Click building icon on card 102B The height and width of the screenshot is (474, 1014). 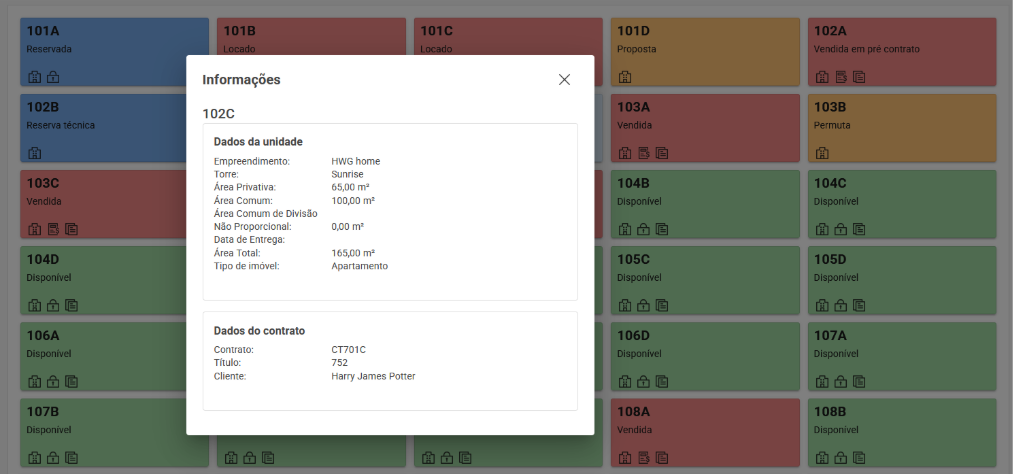click(x=35, y=153)
